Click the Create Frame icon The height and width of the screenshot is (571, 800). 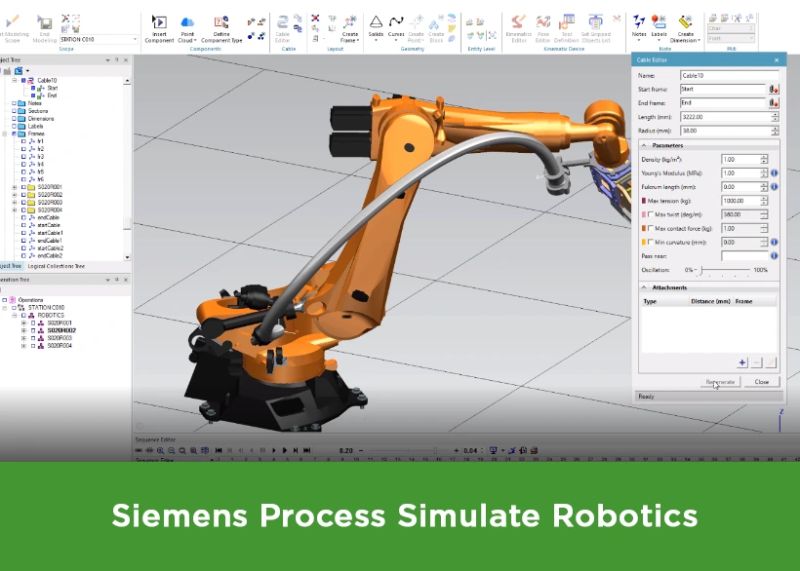click(349, 22)
